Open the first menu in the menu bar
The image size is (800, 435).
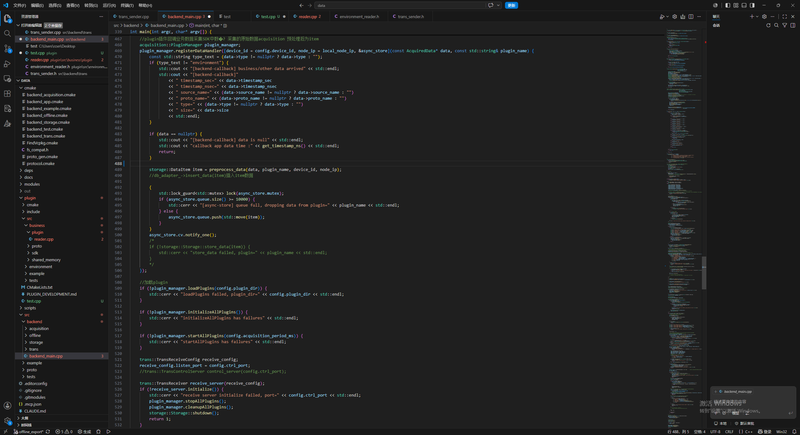19,5
